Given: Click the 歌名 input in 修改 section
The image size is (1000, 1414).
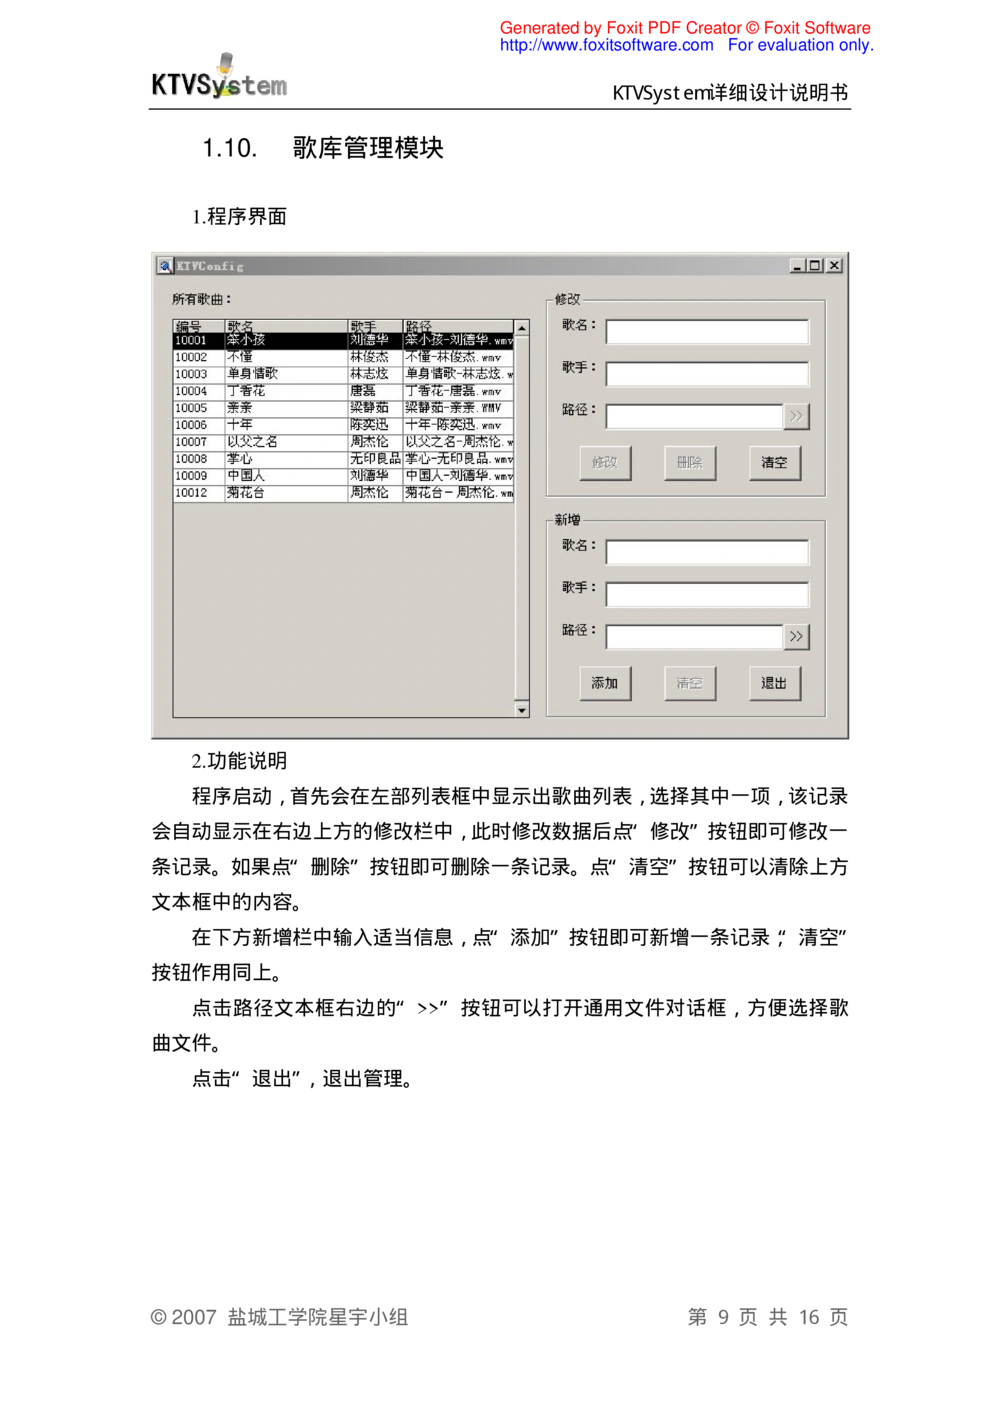Looking at the screenshot, I should [x=706, y=332].
